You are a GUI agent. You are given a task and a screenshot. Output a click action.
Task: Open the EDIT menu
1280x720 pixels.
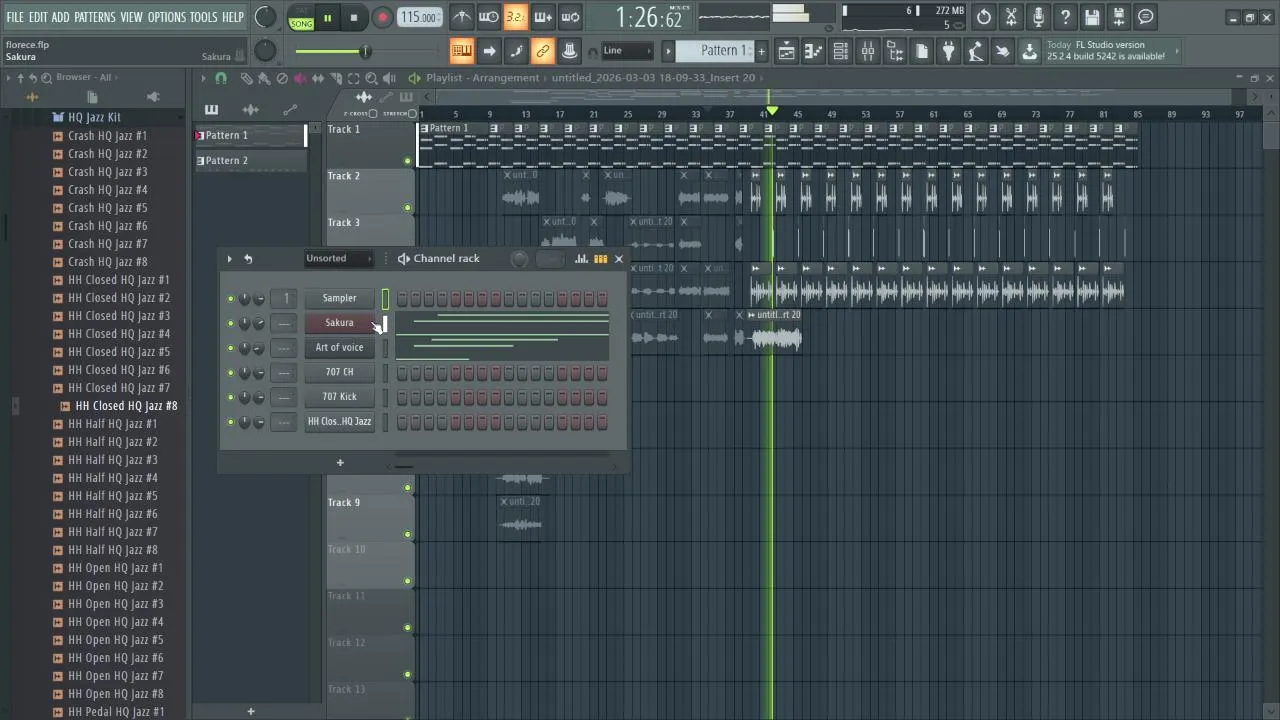(38, 17)
